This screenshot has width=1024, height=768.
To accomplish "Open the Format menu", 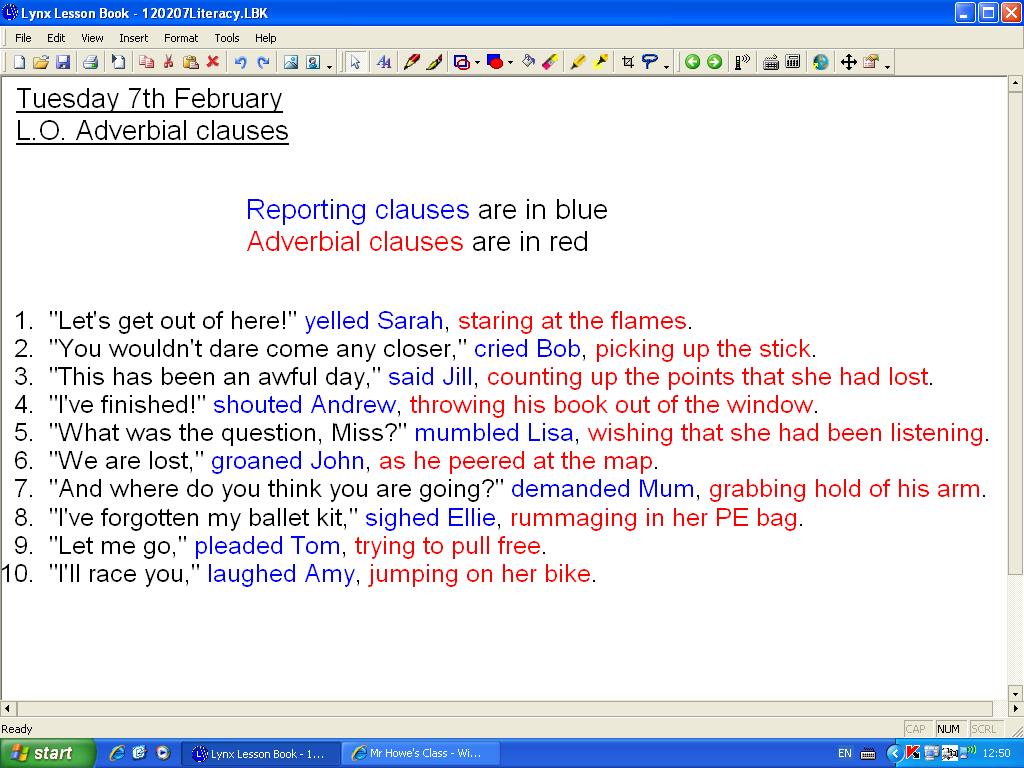I will (x=181, y=38).
